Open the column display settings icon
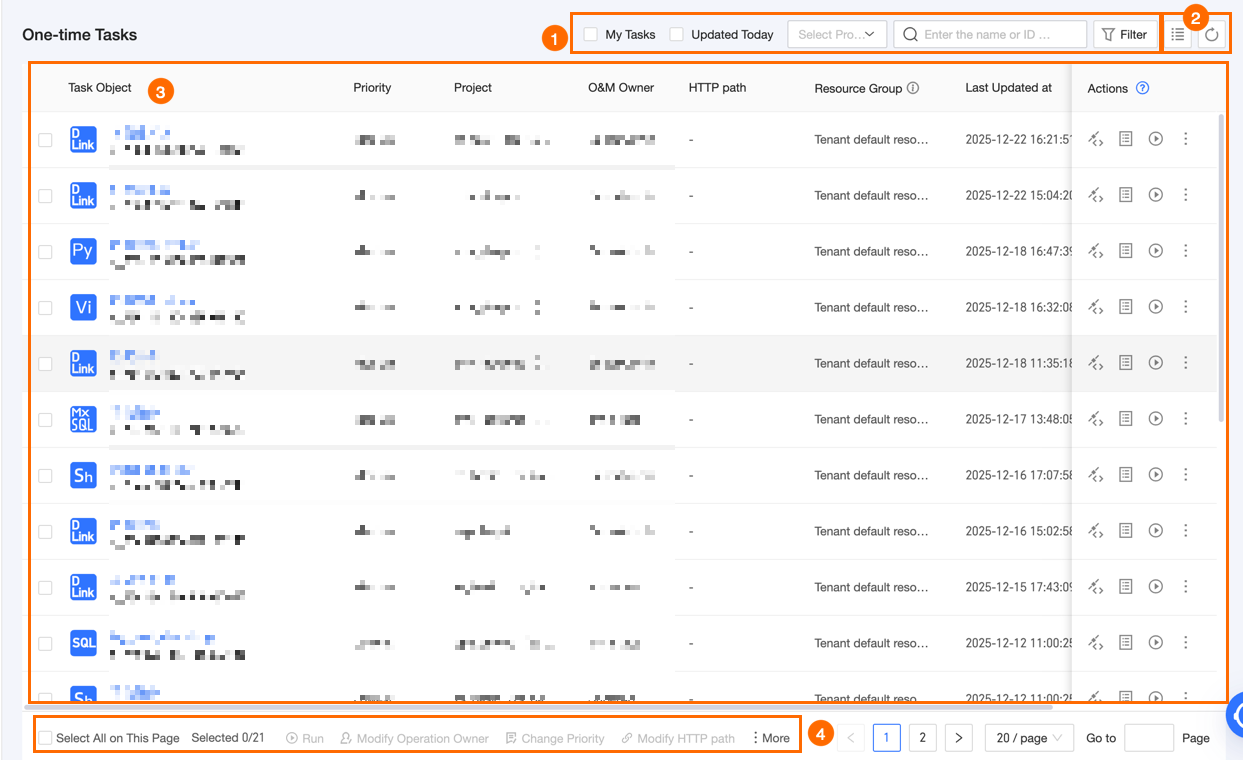This screenshot has height=760, width=1243. tap(1178, 35)
